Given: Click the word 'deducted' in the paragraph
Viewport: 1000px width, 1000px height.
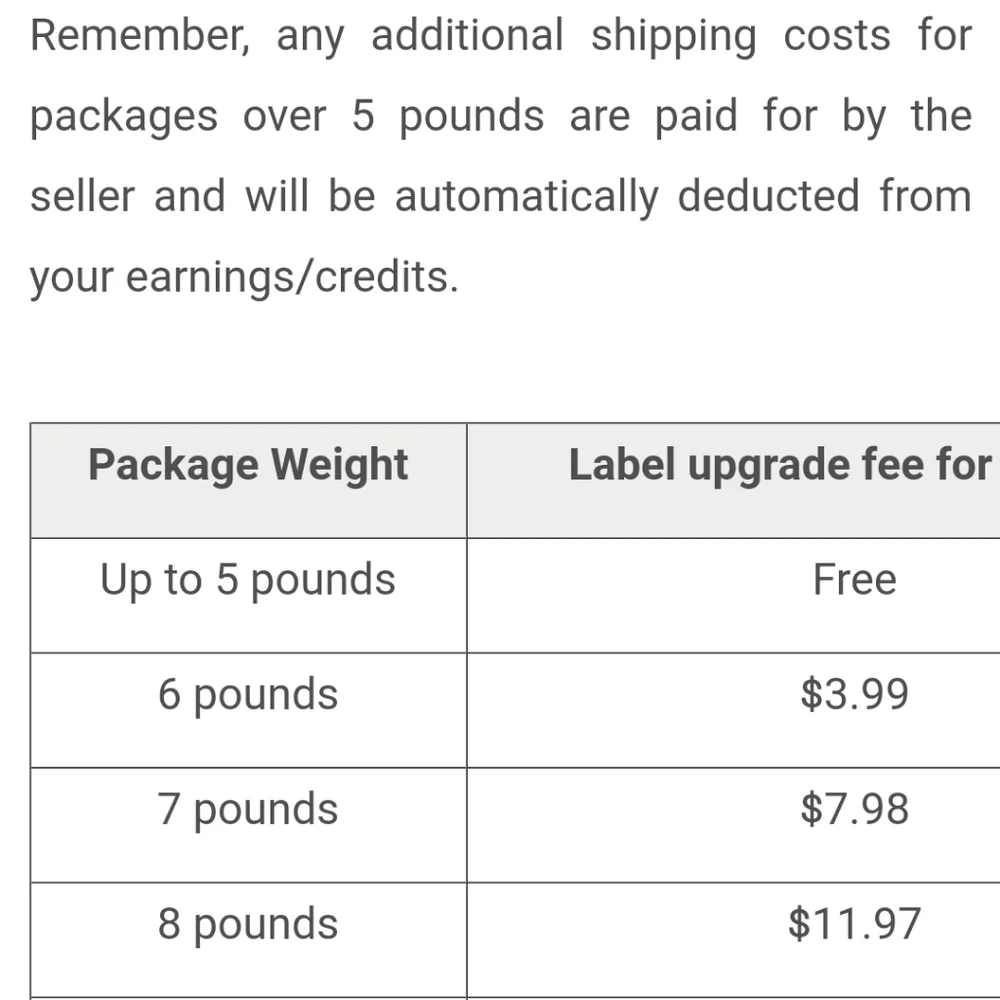Looking at the screenshot, I should click(768, 196).
